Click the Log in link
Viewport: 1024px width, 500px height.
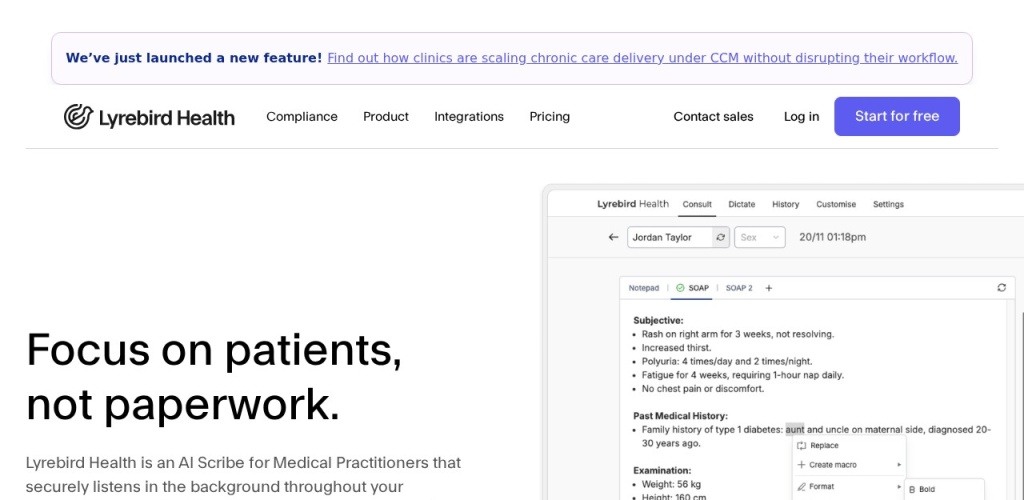[801, 117]
